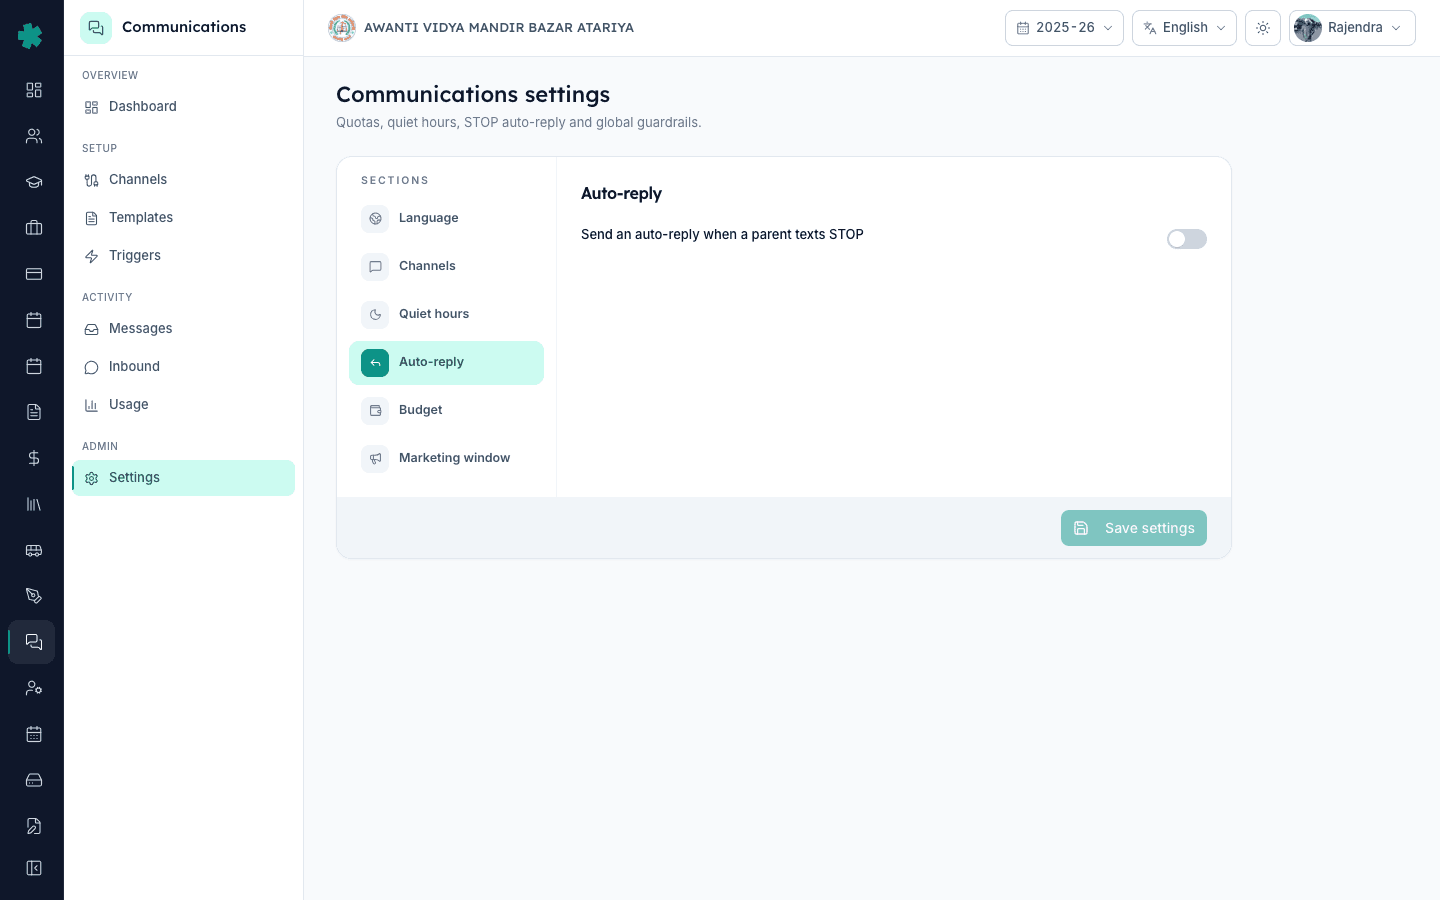Open the bus transport icon in the dark rail

pos(34,550)
